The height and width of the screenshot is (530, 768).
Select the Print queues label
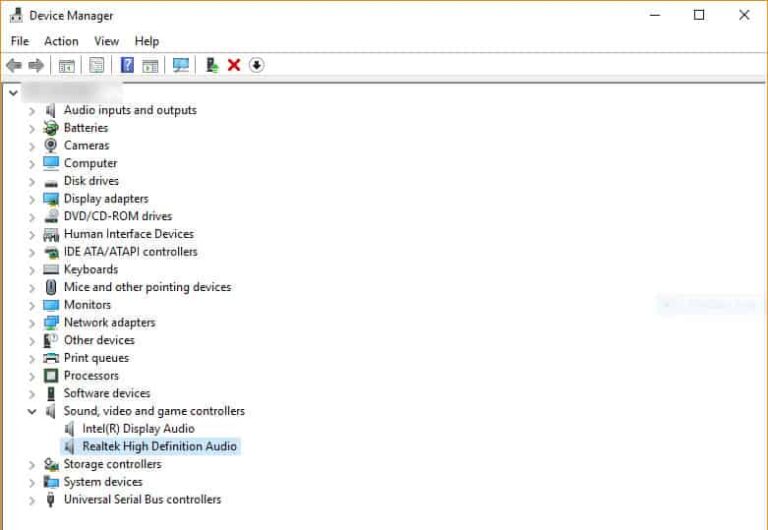click(96, 358)
